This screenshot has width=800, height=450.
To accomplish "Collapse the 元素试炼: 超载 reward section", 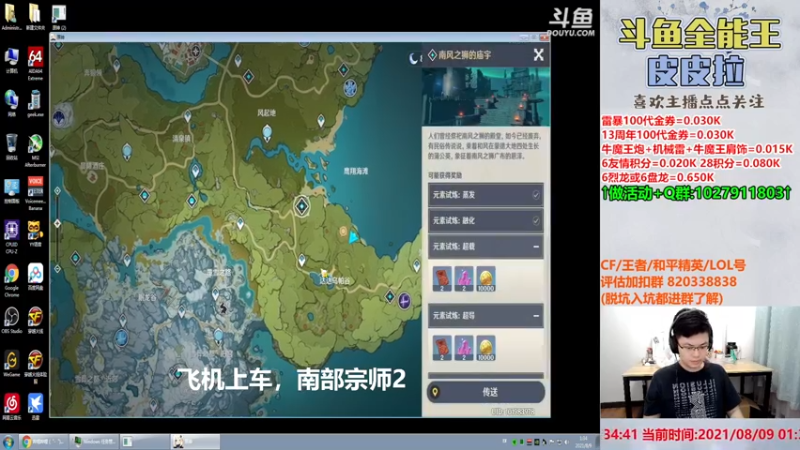I will click(x=536, y=246).
